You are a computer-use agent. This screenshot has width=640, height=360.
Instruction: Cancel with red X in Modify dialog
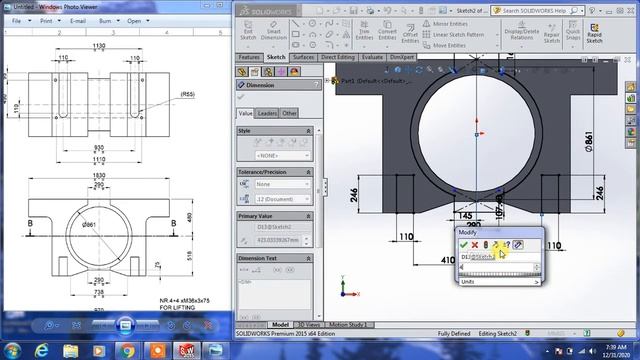pos(475,245)
